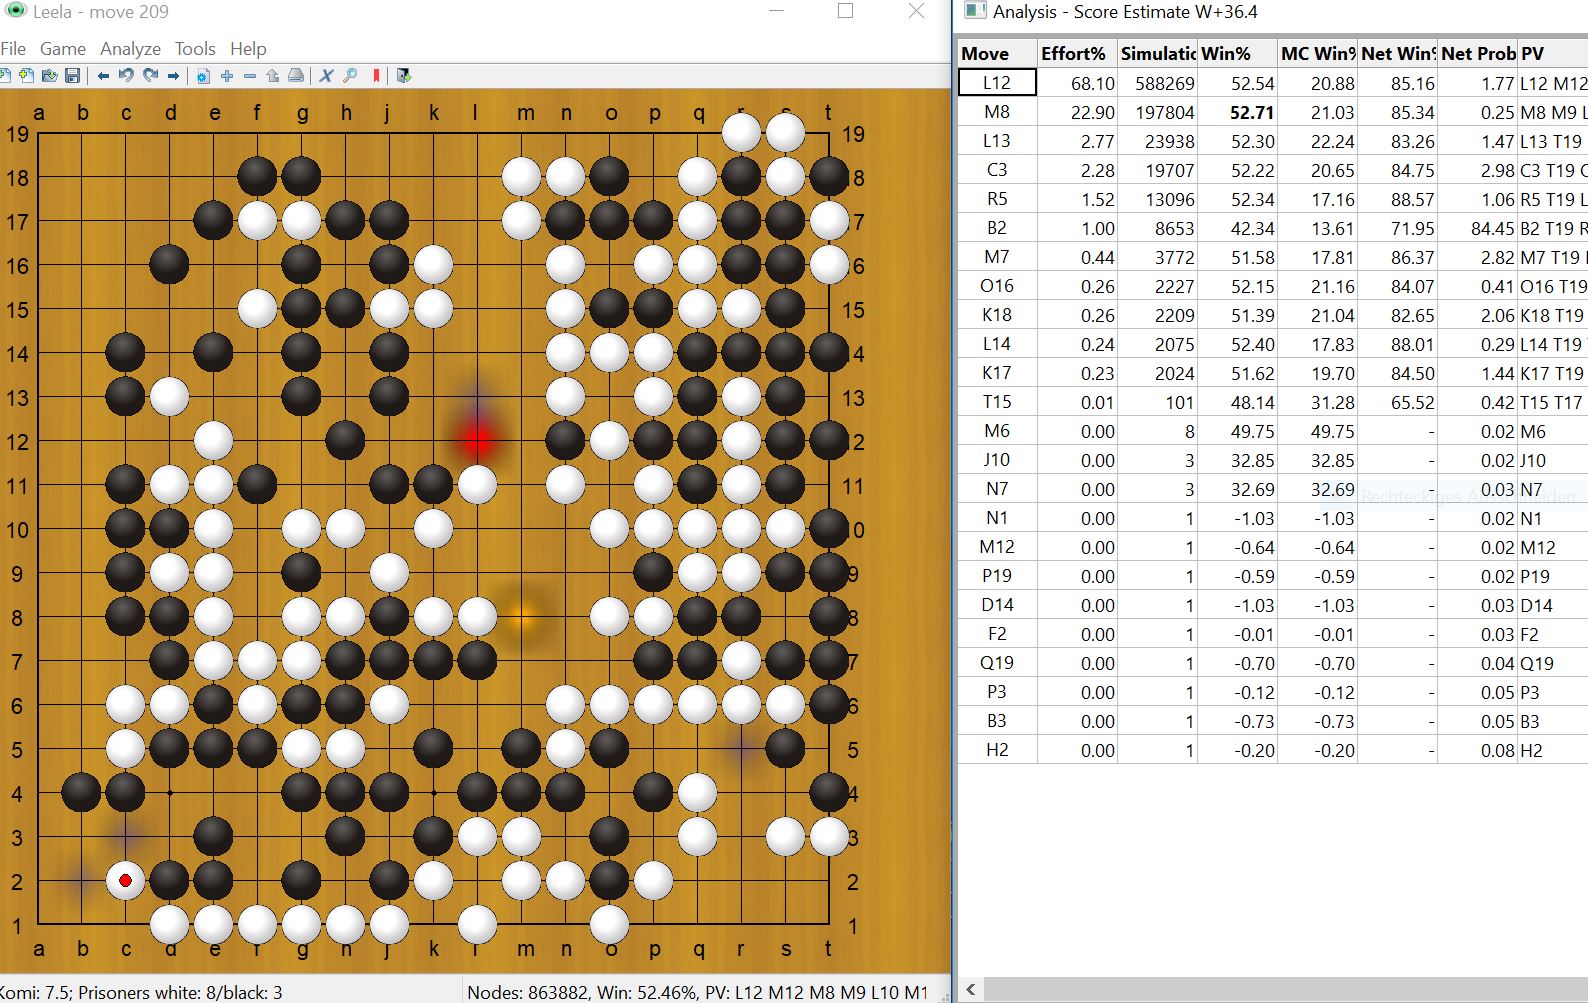Screen dimensions: 1588x1003
Task: Open a saved game via the folder icon
Action: click(50, 75)
